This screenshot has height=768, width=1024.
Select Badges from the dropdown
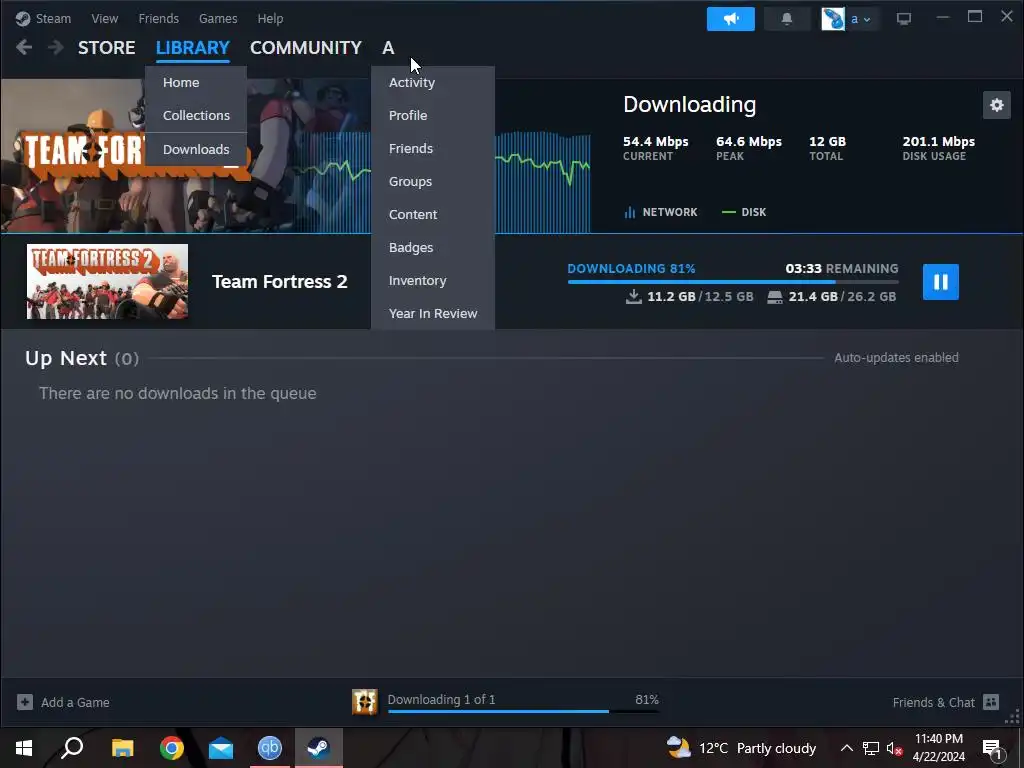coord(432,248)
